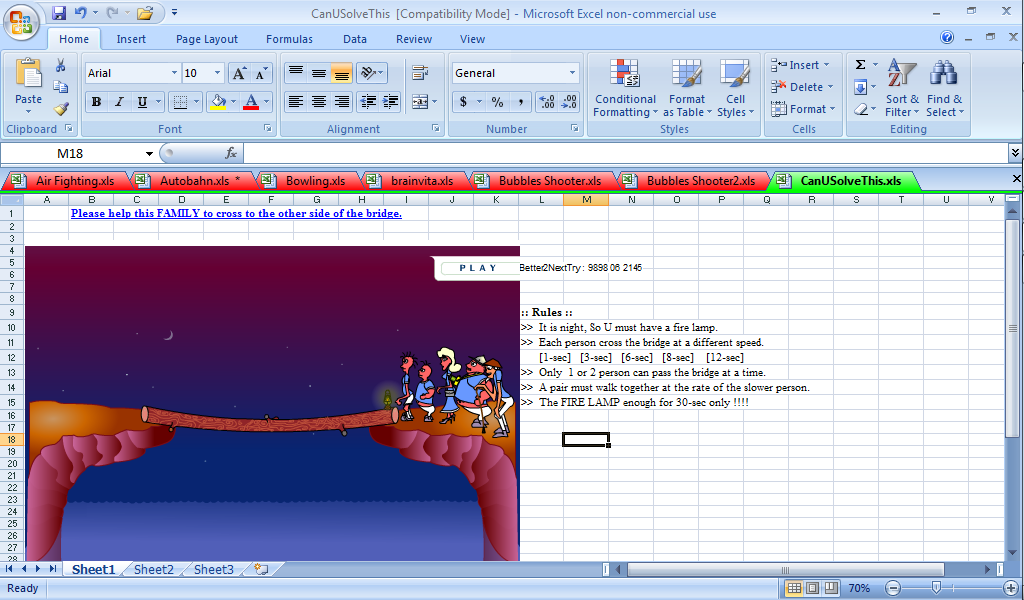Toggle Italic formatting

(x=119, y=102)
